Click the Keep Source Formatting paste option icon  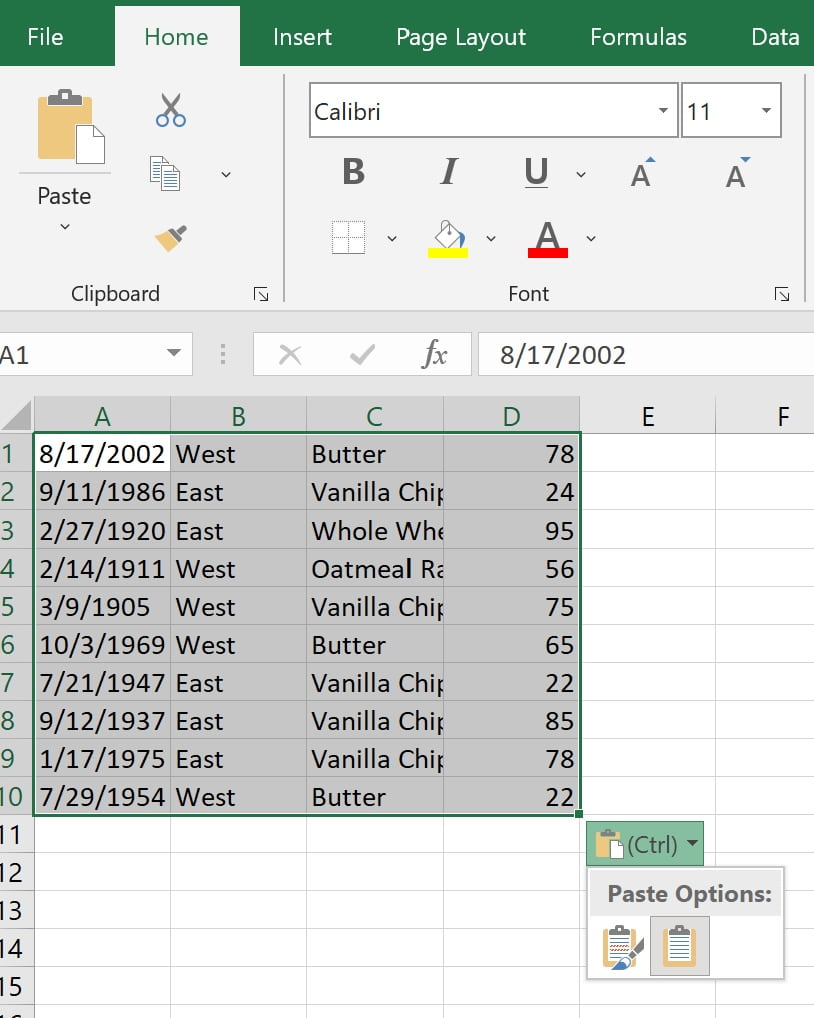pyautogui.click(x=620, y=944)
